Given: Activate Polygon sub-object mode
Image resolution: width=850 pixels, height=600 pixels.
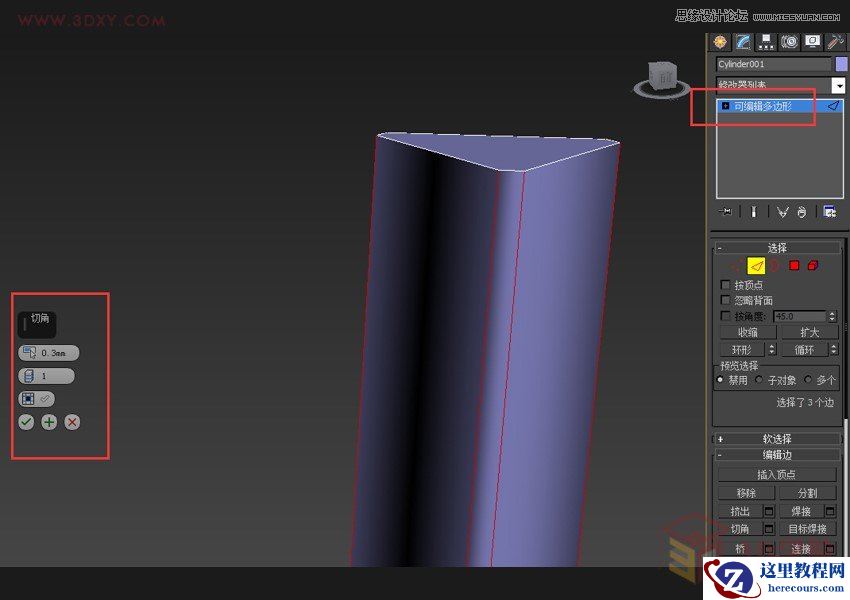Looking at the screenshot, I should 794,264.
